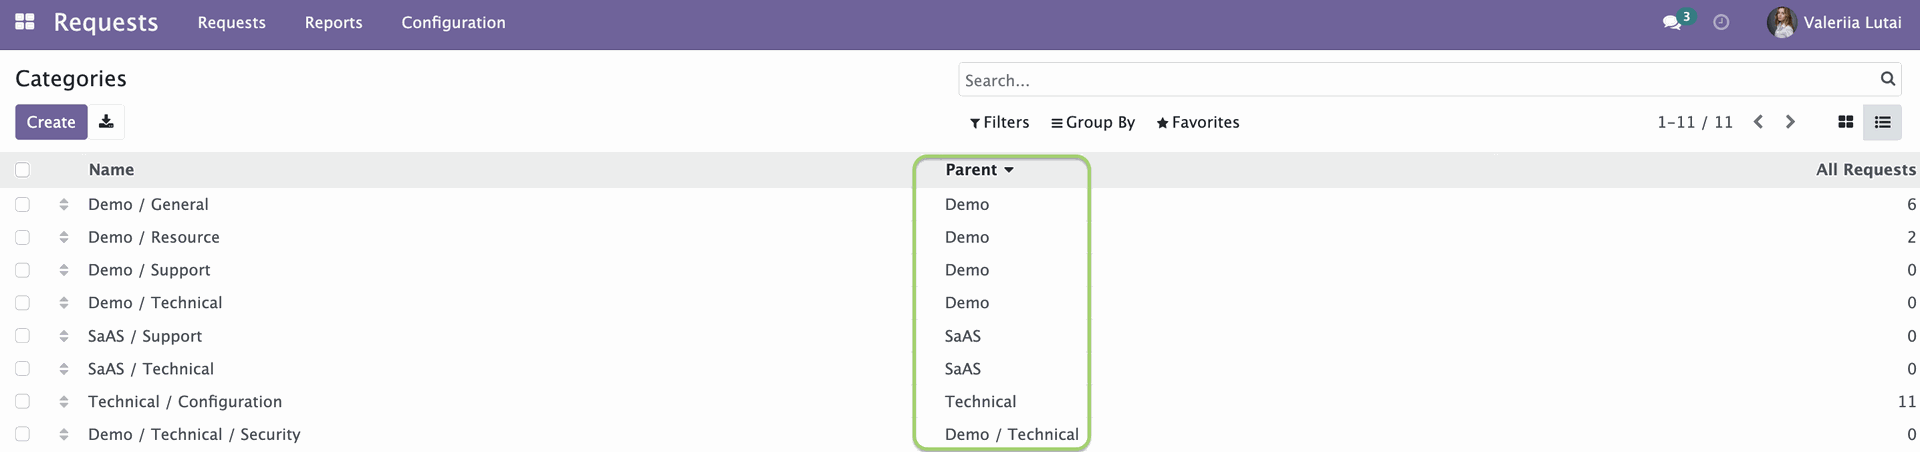Open the Group By dropdown
This screenshot has height=452, width=1920.
(x=1093, y=122)
